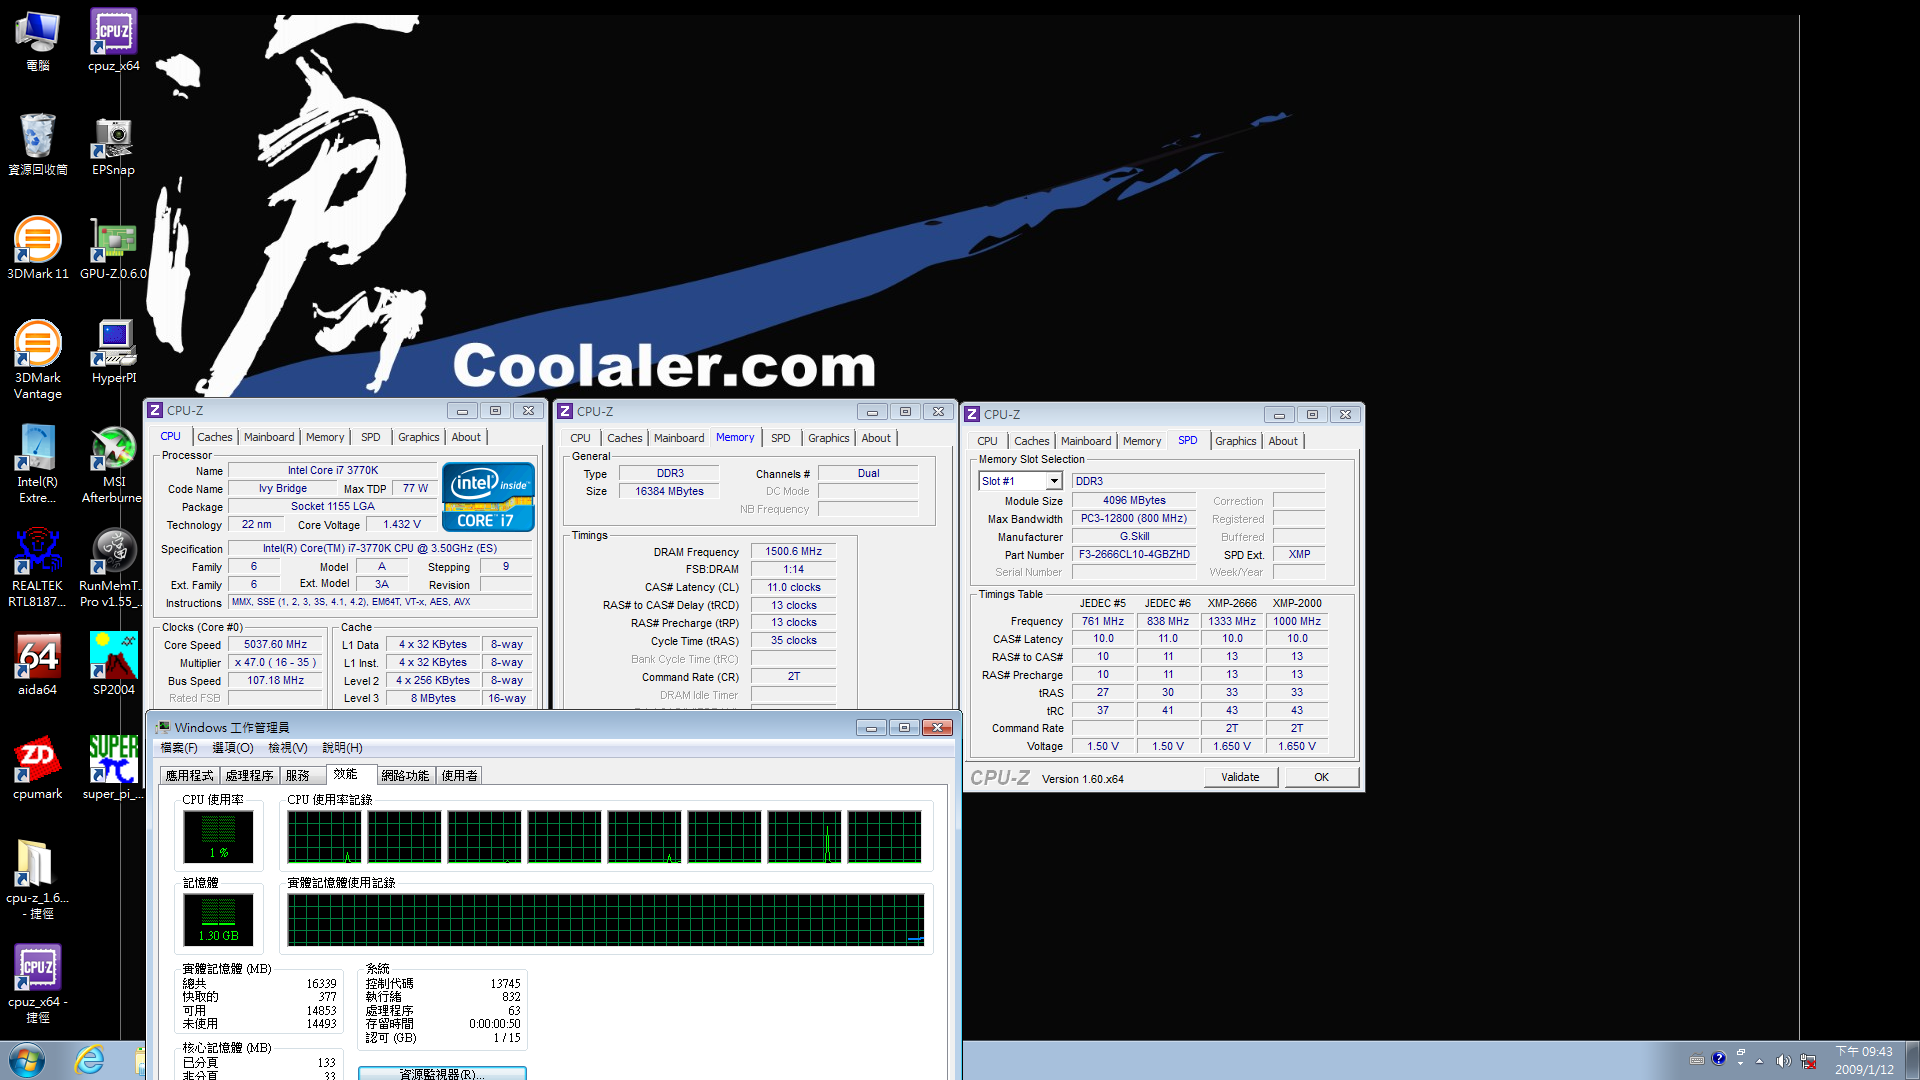The width and height of the screenshot is (1920, 1080).
Task: Click the network tray icon
Action: point(1808,1060)
